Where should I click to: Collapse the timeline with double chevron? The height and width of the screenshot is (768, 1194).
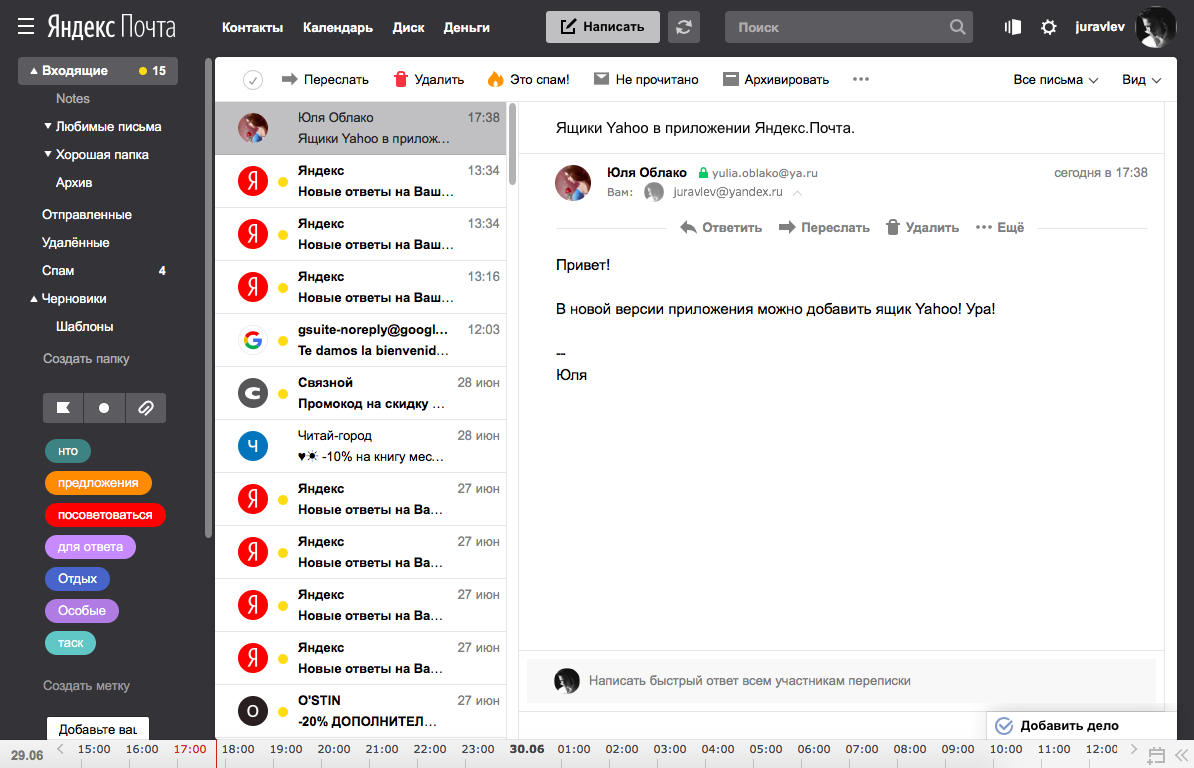click(1182, 755)
